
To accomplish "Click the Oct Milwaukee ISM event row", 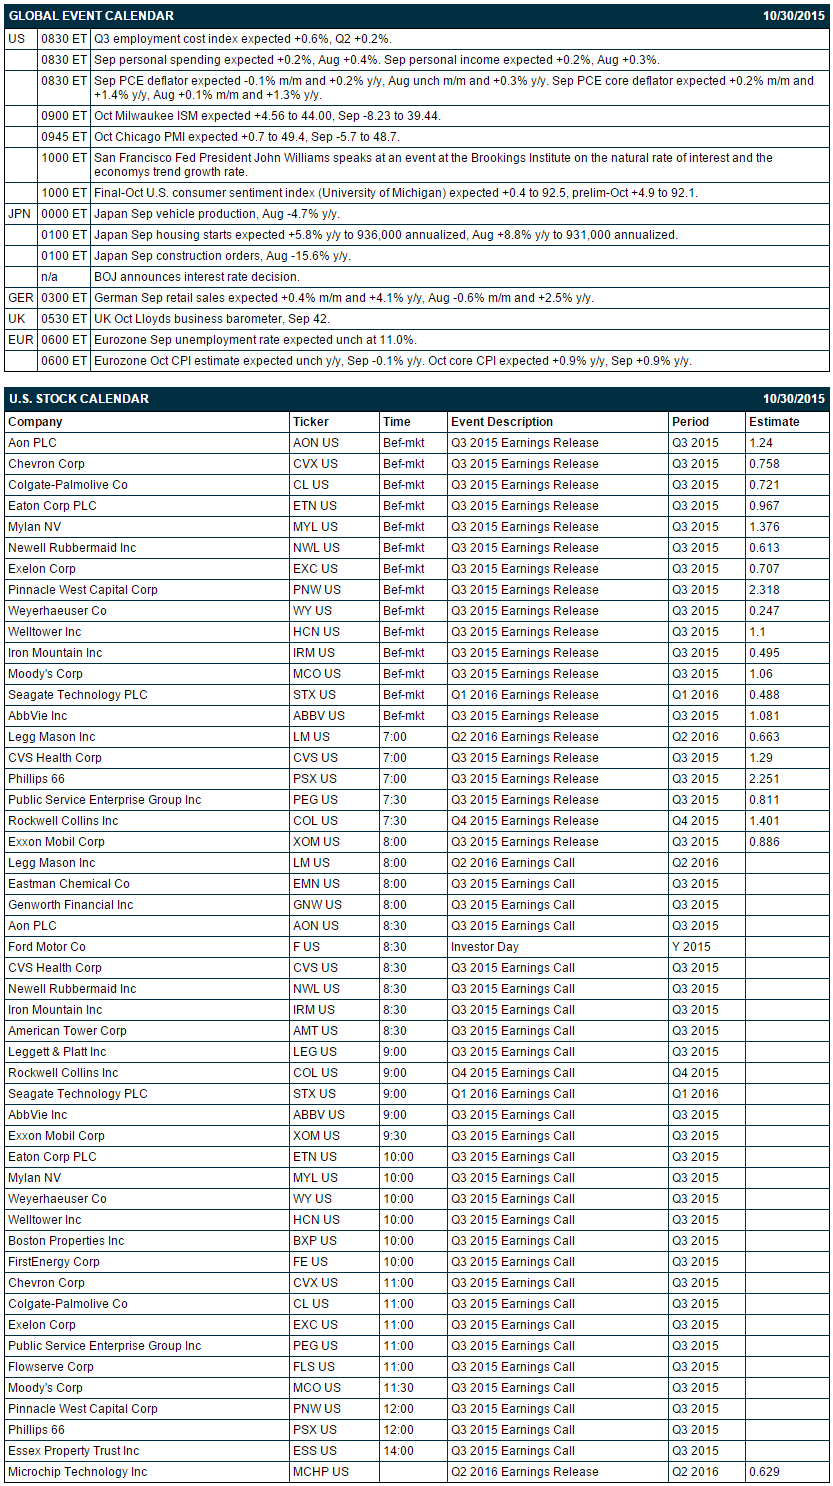I will [x=267, y=116].
